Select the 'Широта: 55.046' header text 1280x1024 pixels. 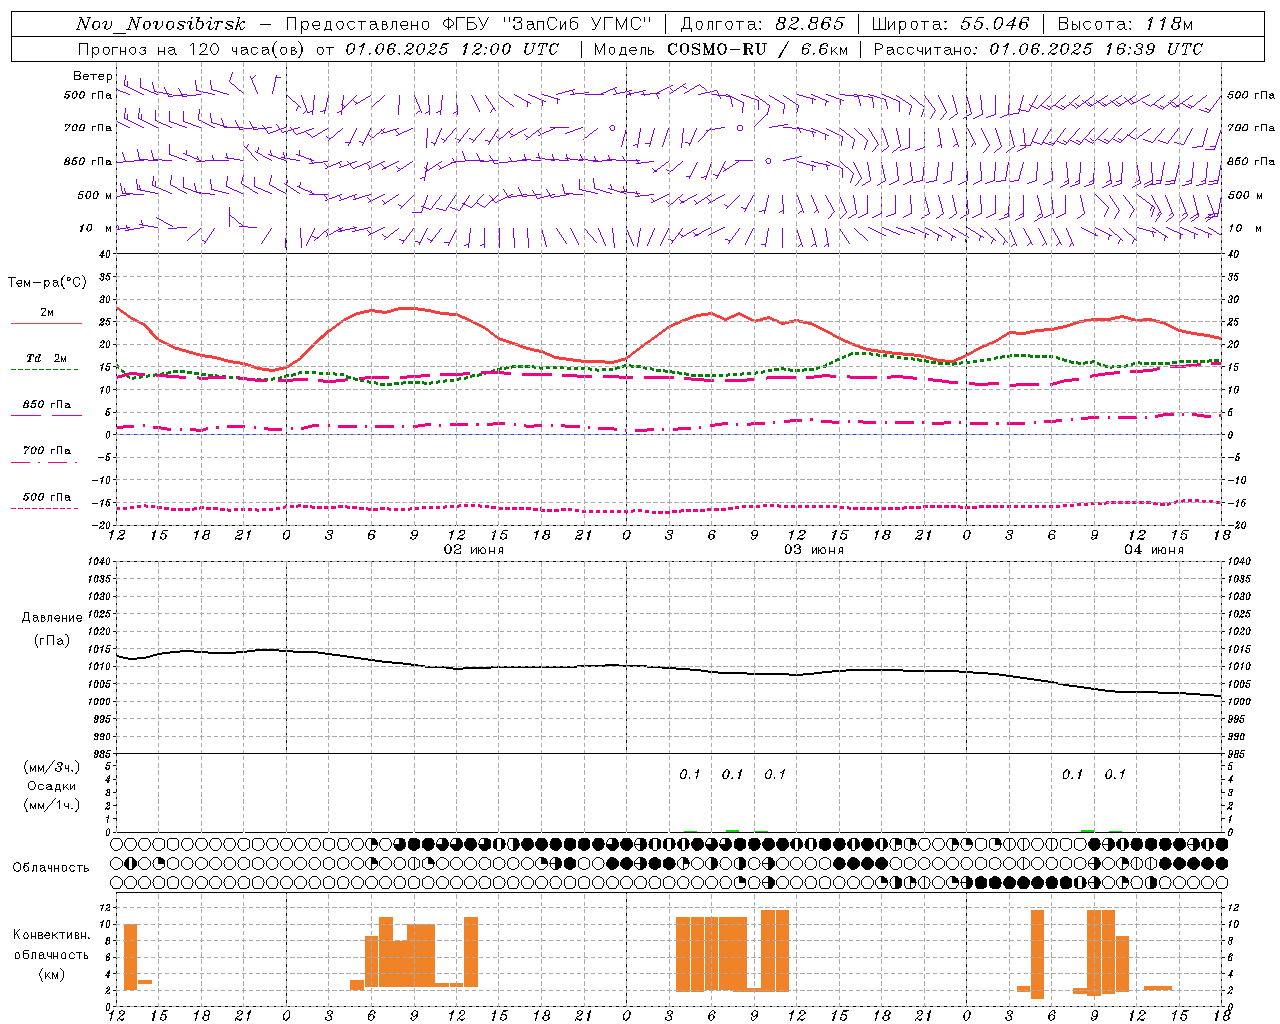(950, 24)
